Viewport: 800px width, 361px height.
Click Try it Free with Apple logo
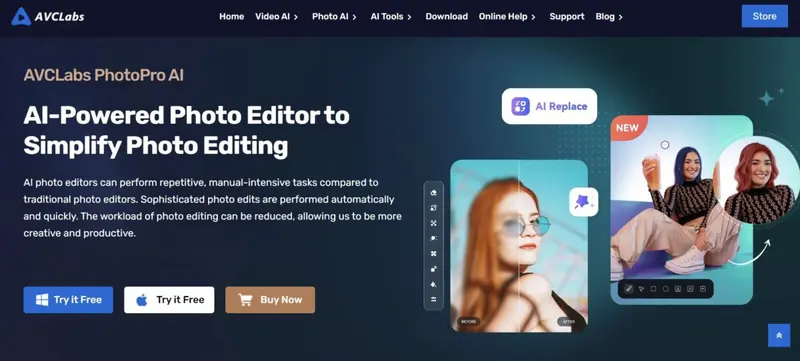169,300
